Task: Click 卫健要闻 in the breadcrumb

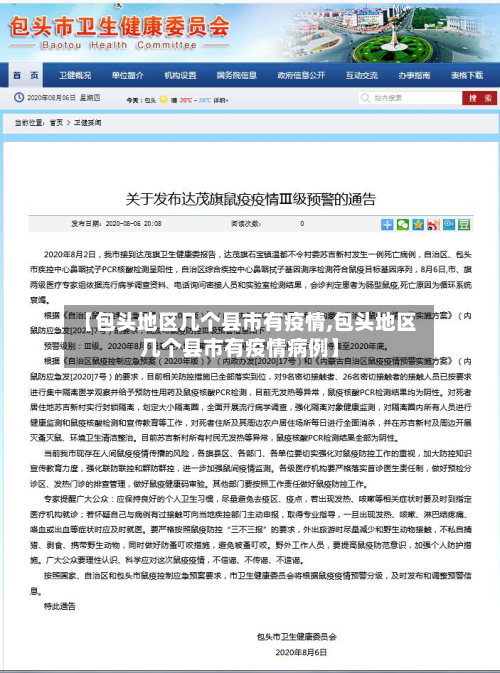Action: coord(87,123)
